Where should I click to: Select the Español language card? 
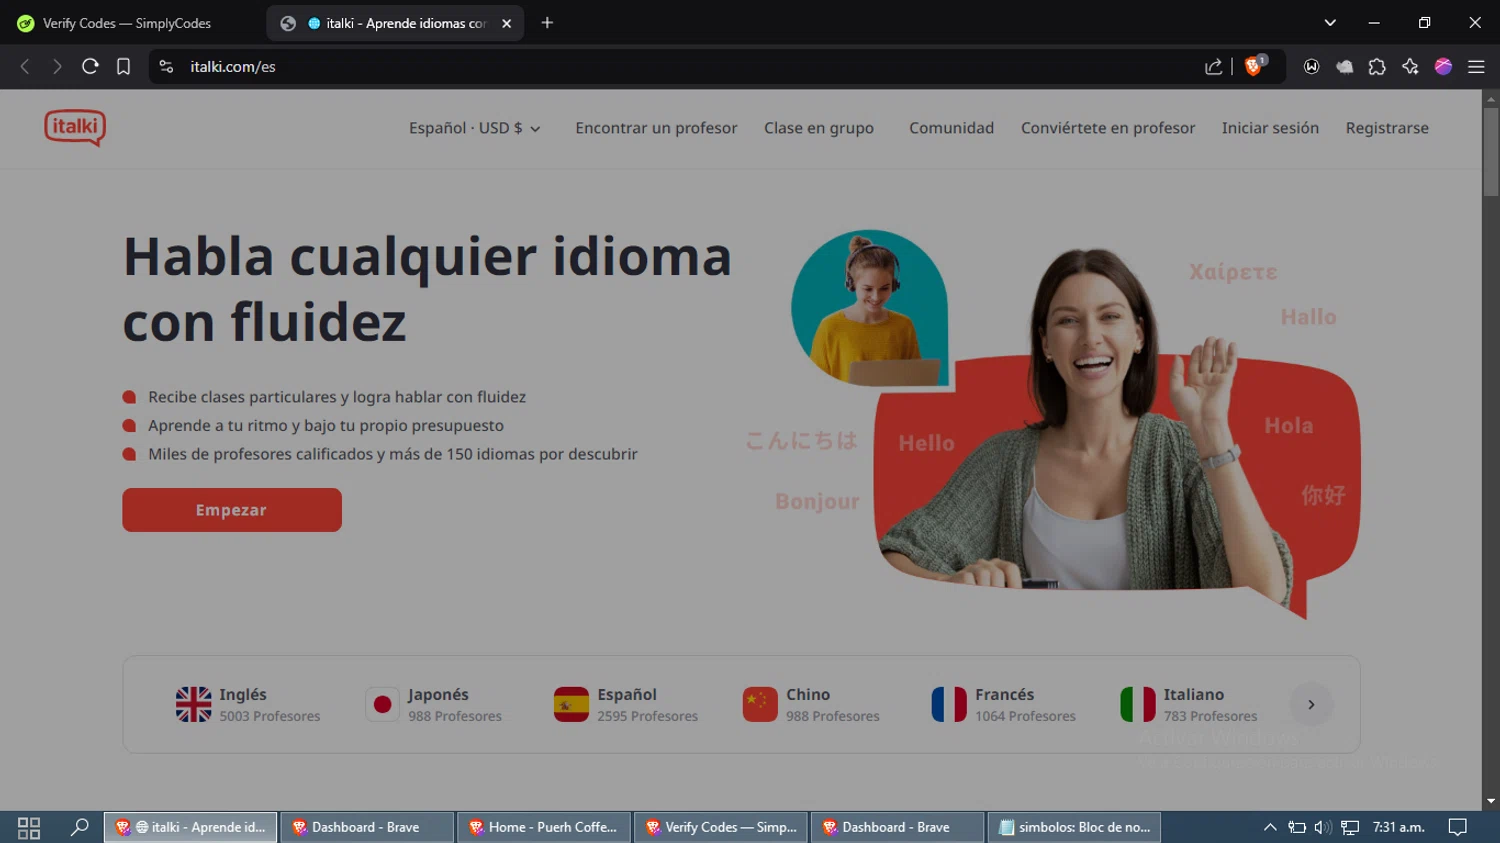pos(626,705)
